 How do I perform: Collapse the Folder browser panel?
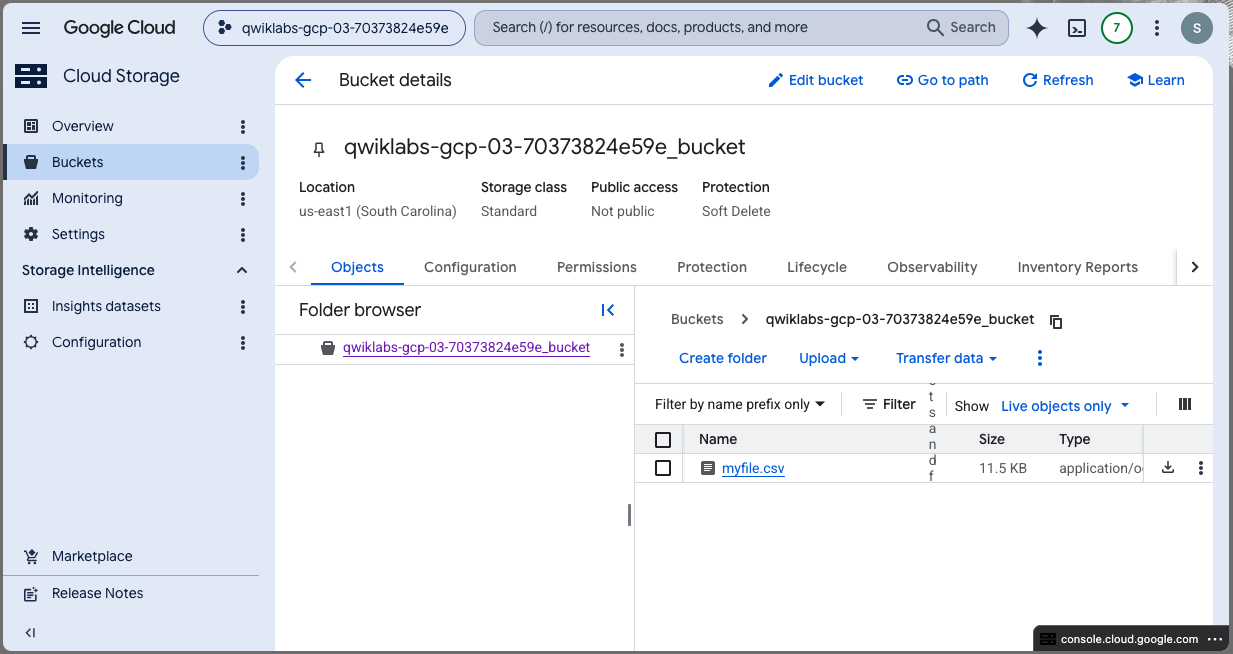point(608,310)
